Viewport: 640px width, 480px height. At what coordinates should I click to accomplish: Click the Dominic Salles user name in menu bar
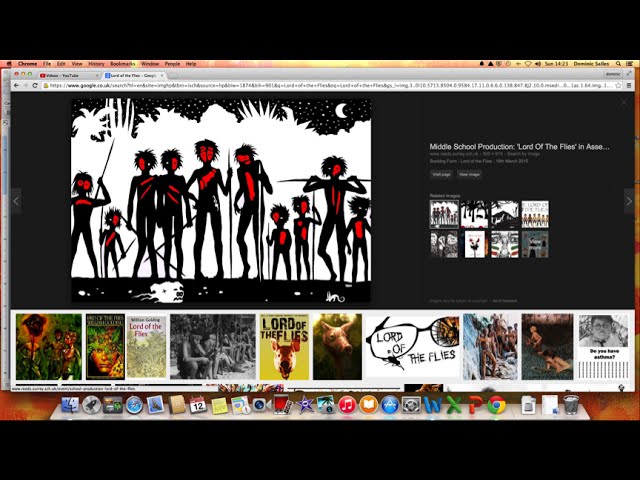point(591,64)
